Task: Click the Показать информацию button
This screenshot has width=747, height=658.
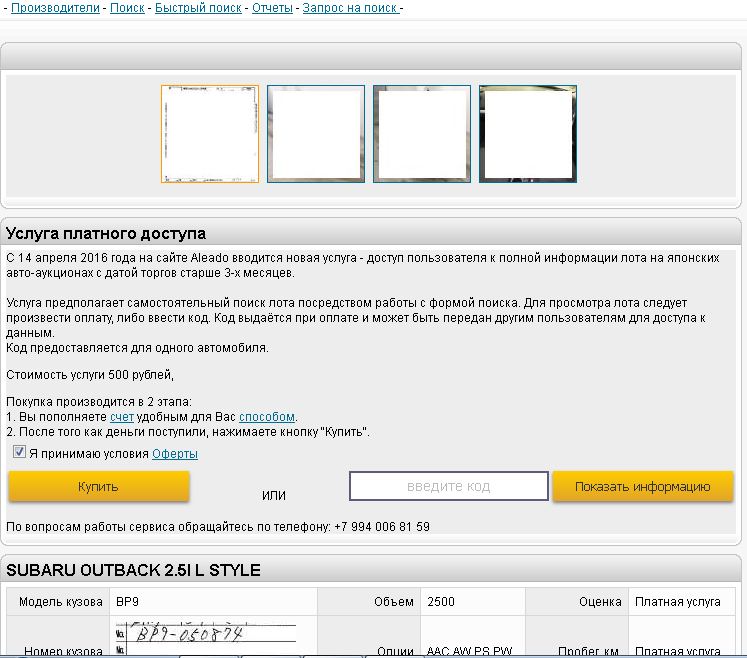Action: click(643, 486)
